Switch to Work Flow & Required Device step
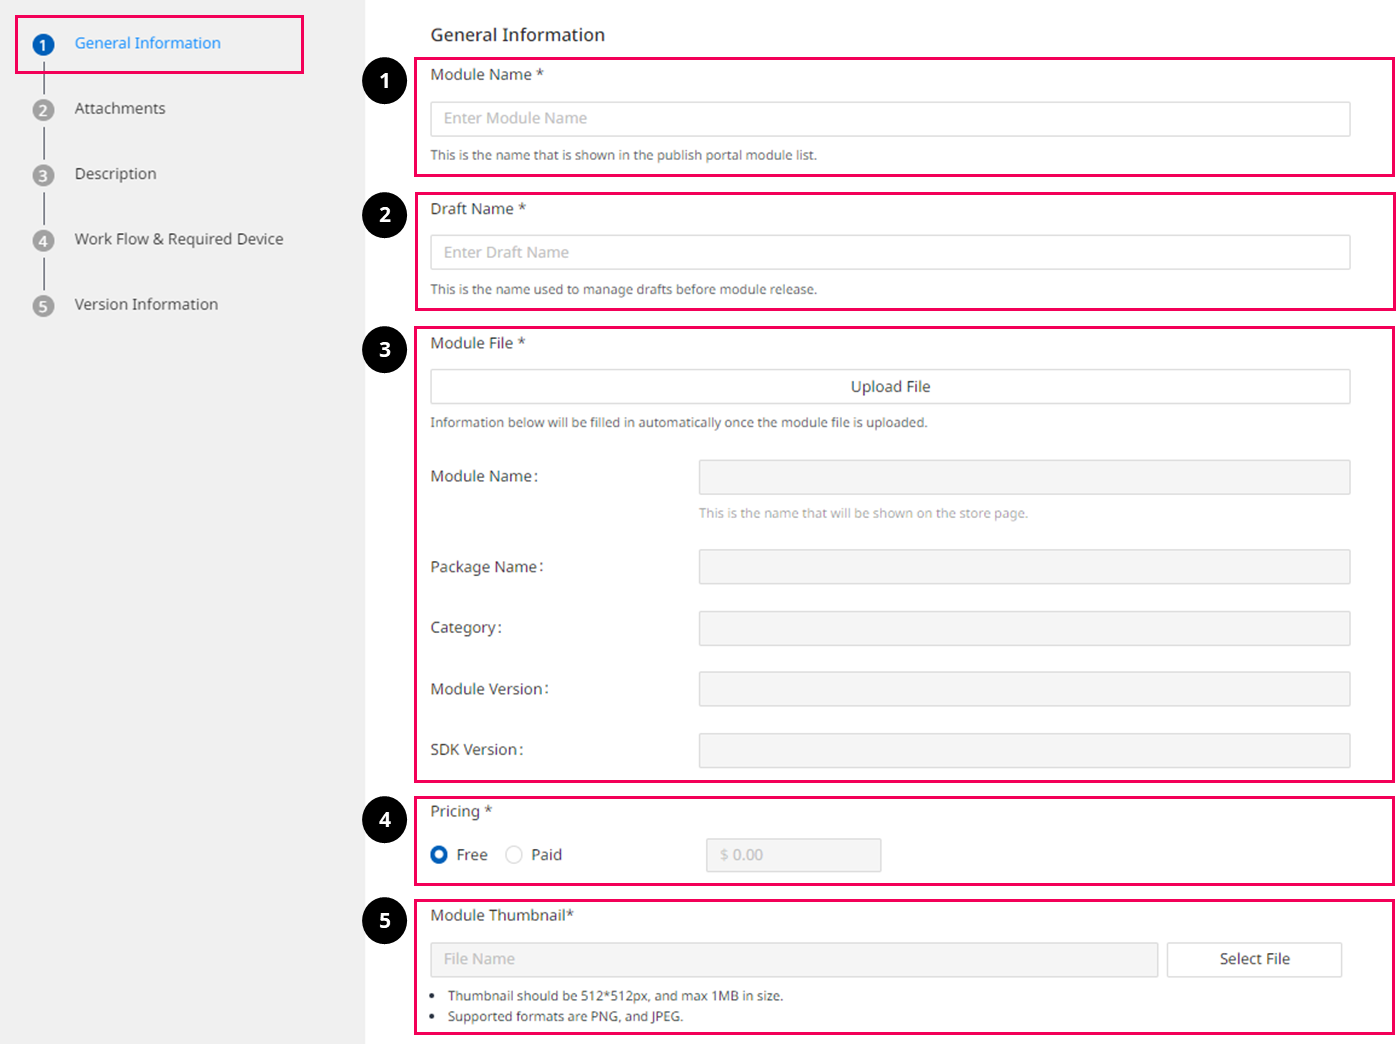The width and height of the screenshot is (1396, 1044). (x=178, y=239)
